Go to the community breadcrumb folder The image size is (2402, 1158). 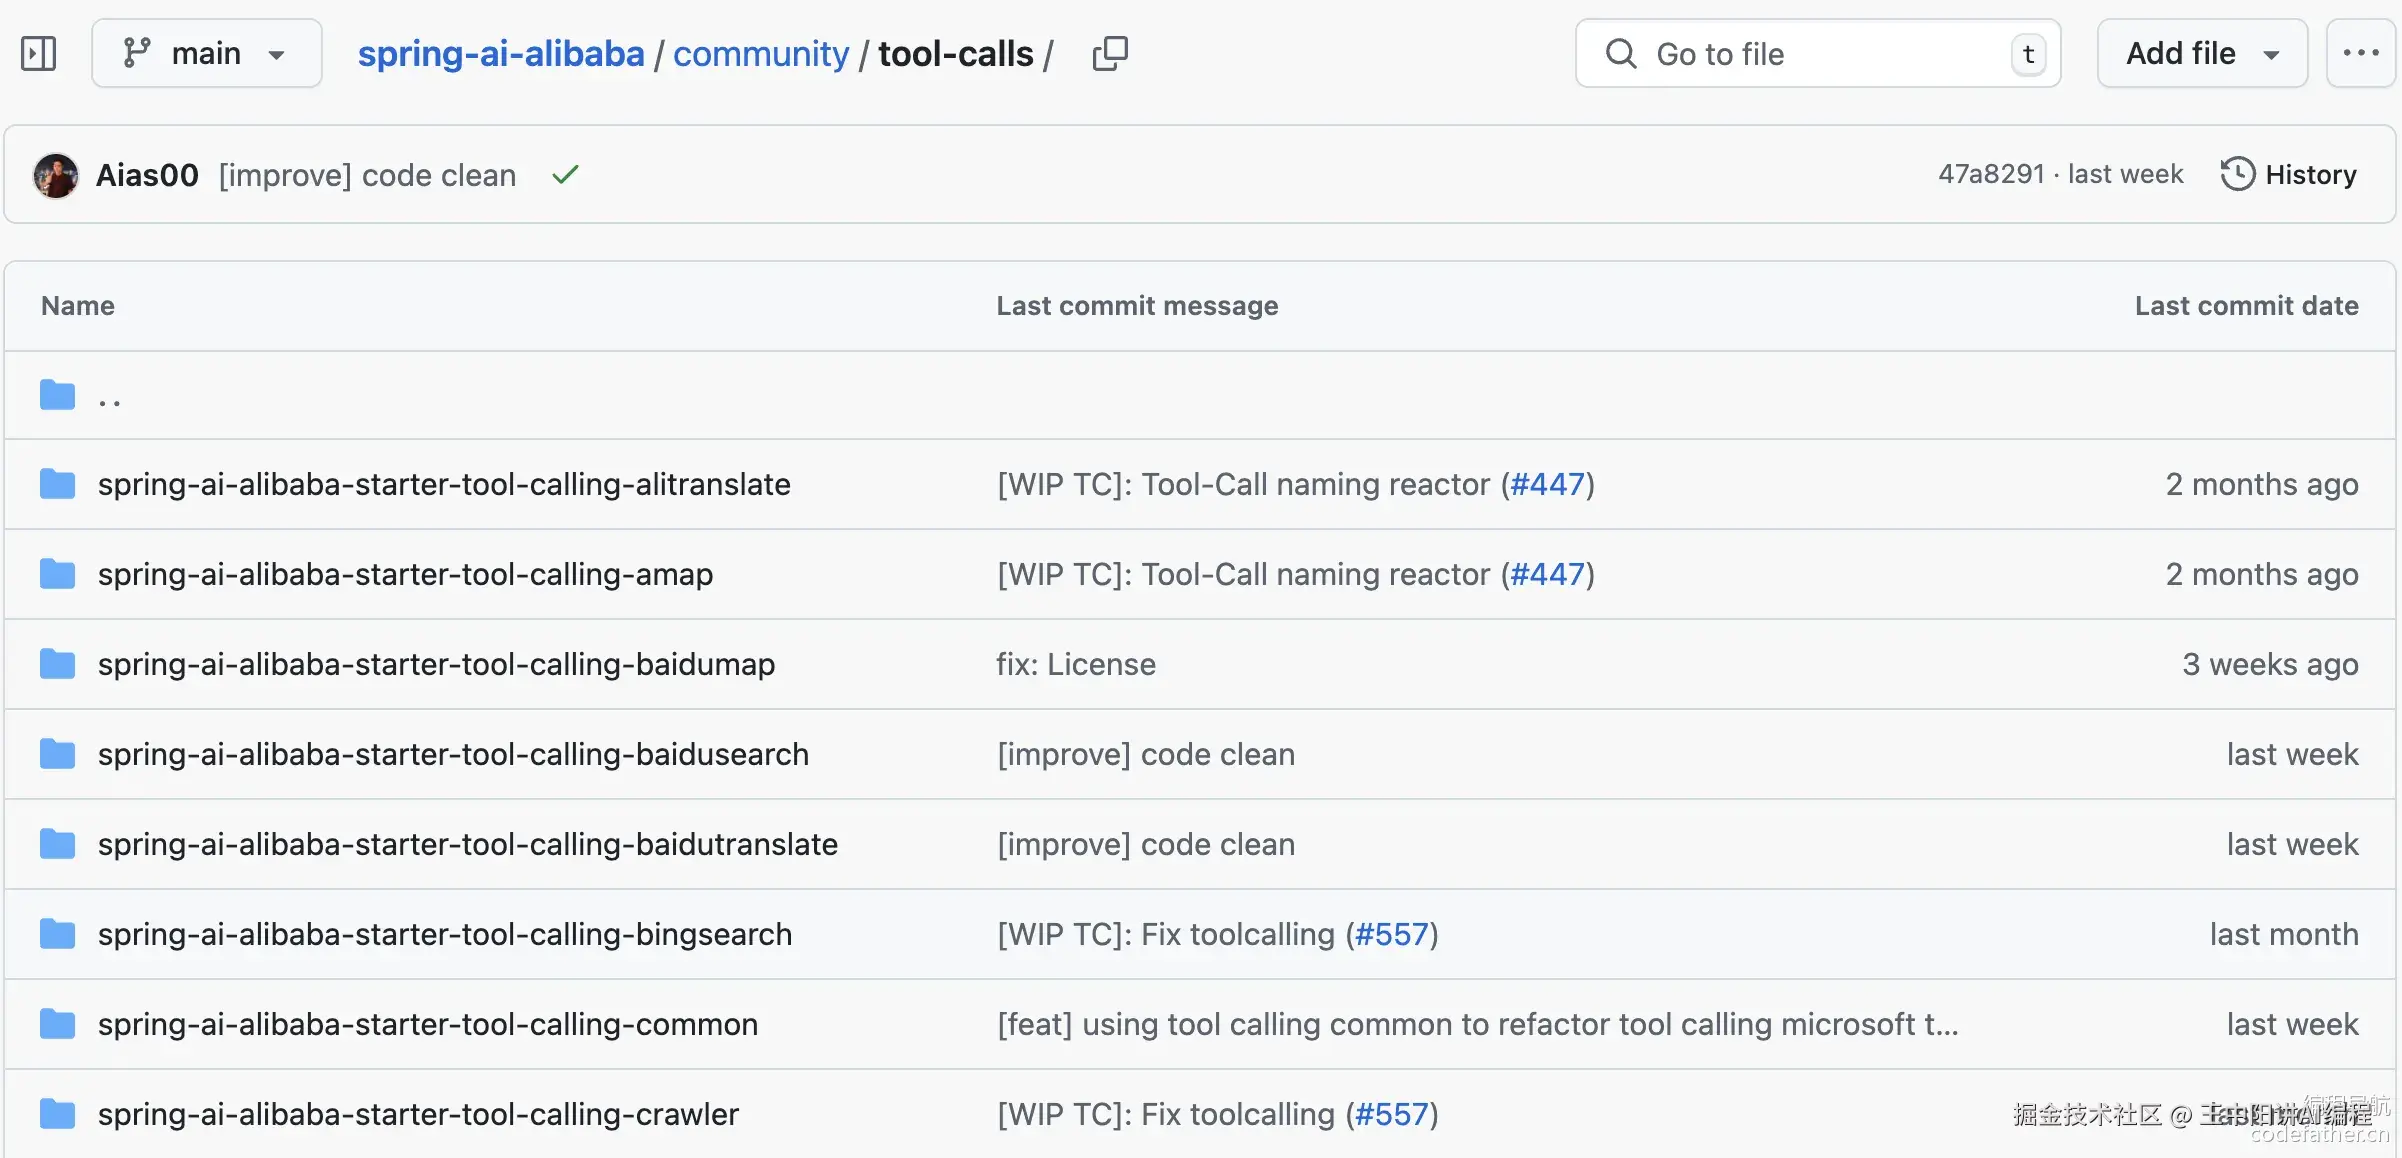click(760, 53)
